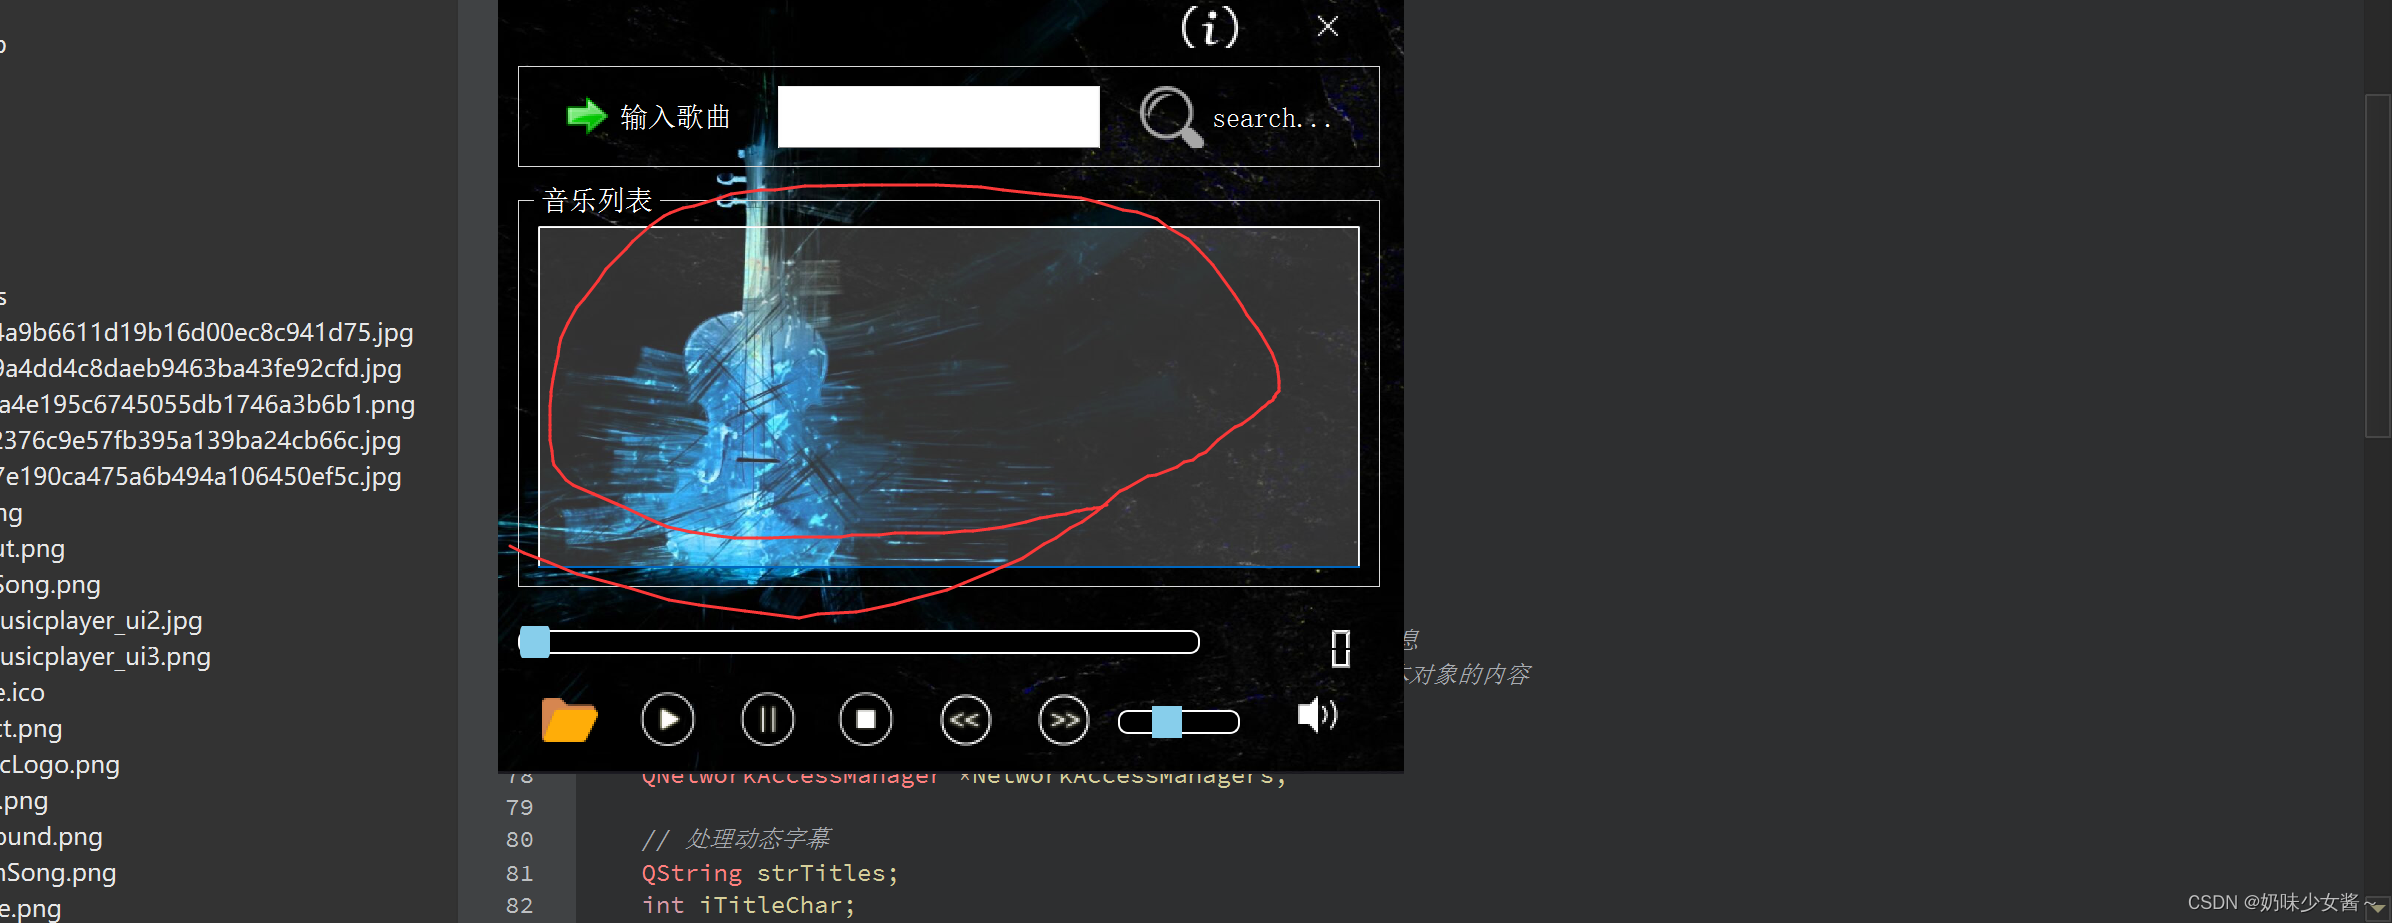Image resolution: width=2392 pixels, height=923 pixels.
Task: Mute audio with the speaker icon
Action: [1316, 715]
